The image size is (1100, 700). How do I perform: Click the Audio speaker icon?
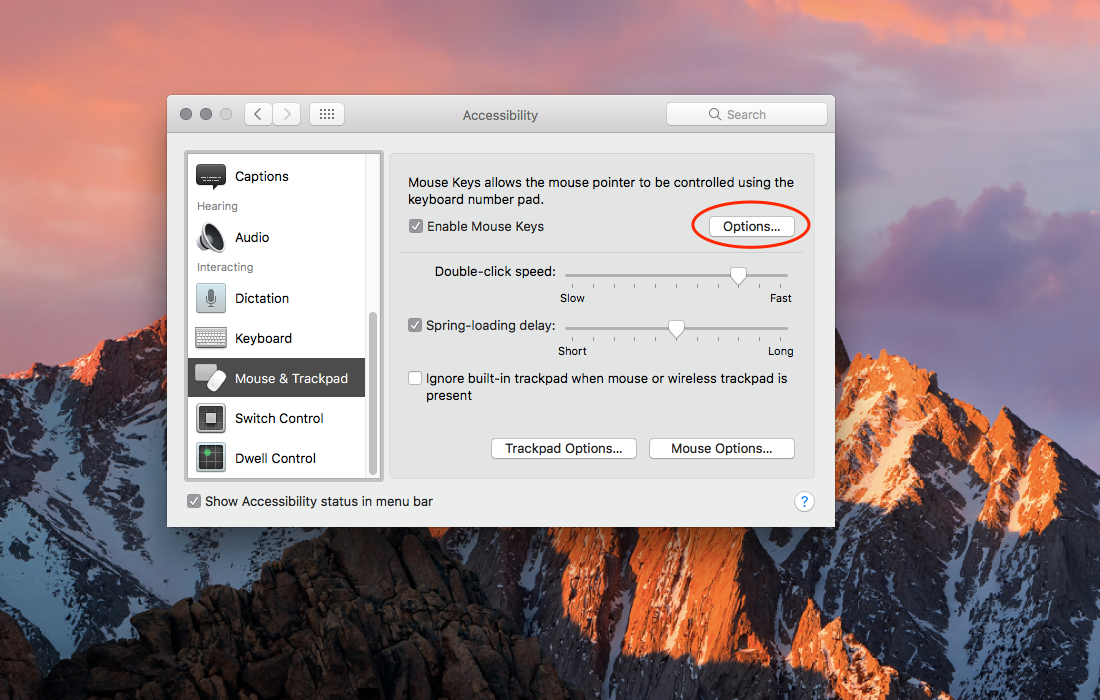pyautogui.click(x=210, y=237)
